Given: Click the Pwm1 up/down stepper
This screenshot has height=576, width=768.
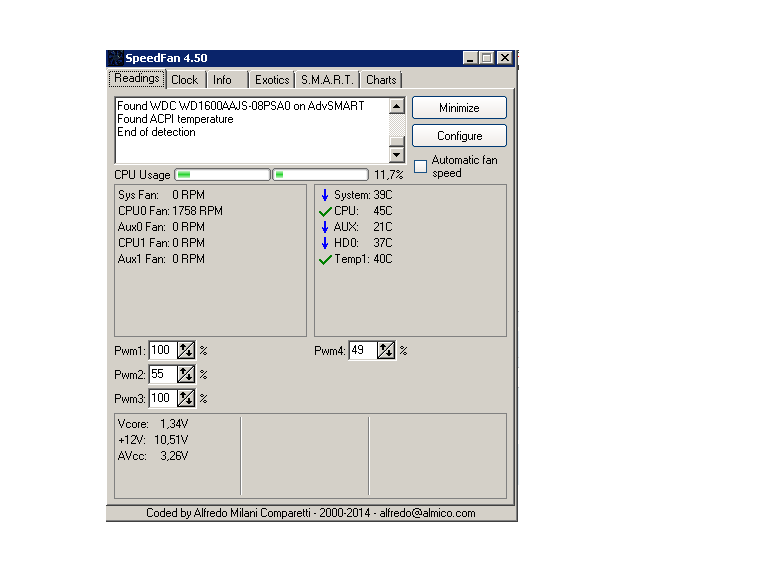Looking at the screenshot, I should coord(186,350).
